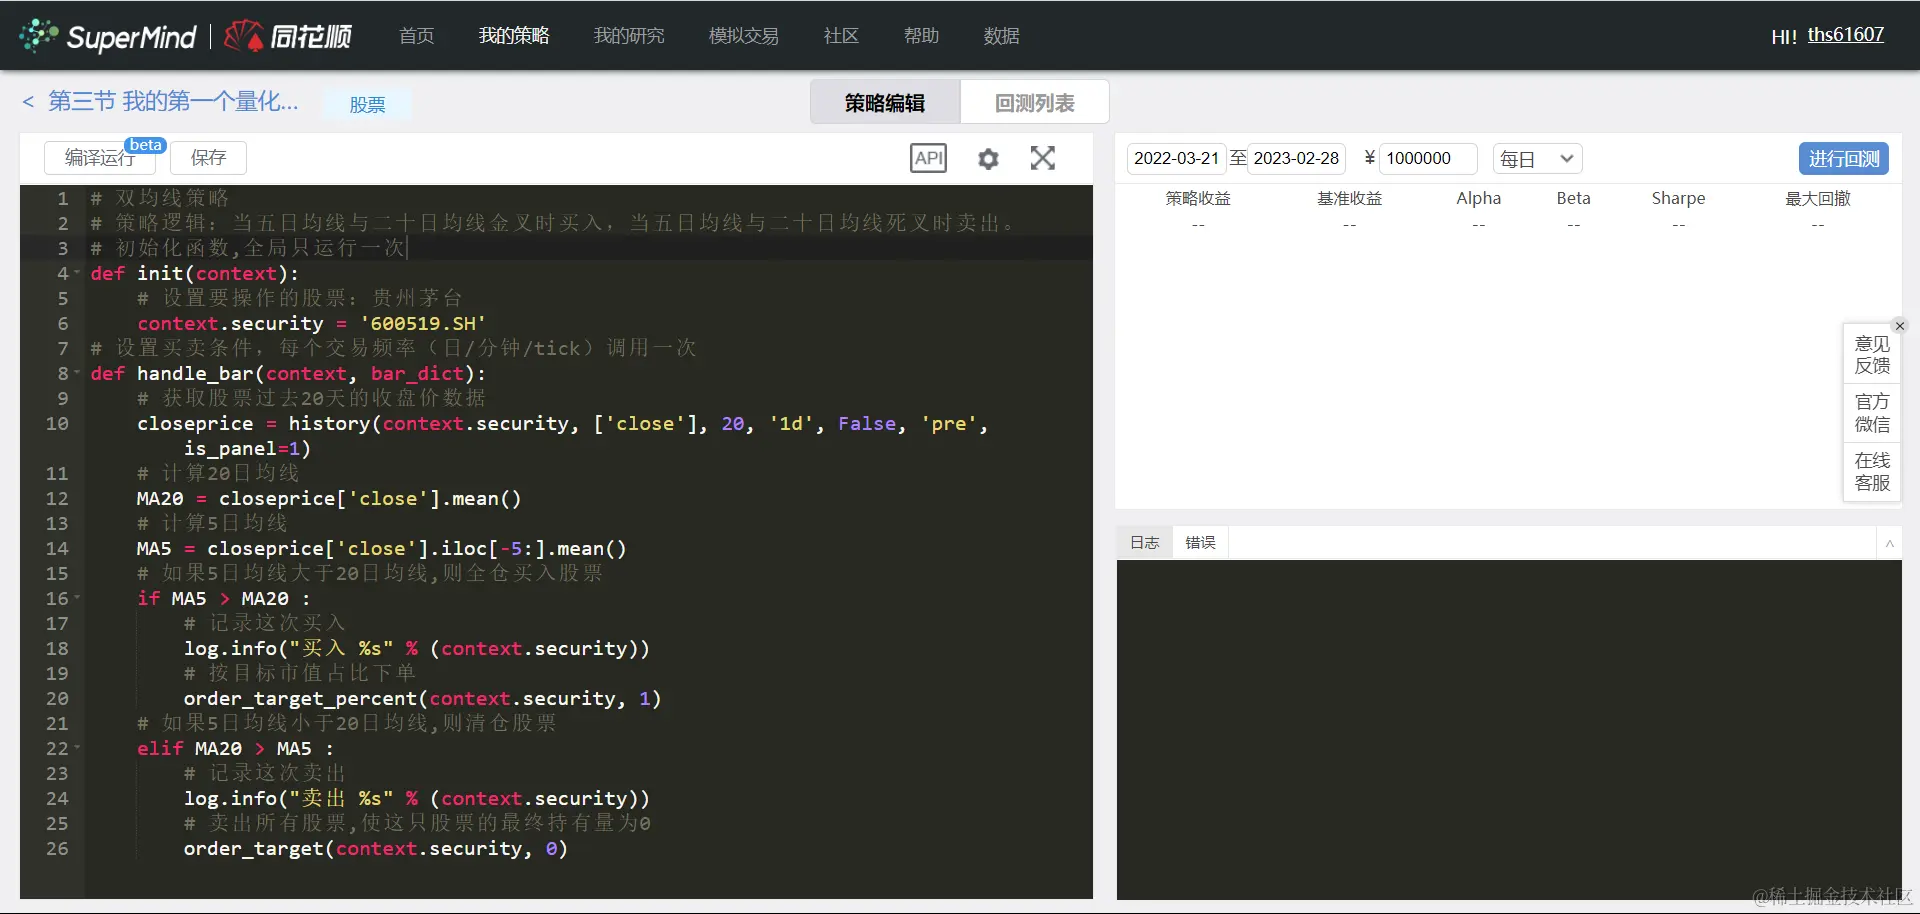Open 社区 navigation item
This screenshot has height=914, width=1920.
point(841,36)
